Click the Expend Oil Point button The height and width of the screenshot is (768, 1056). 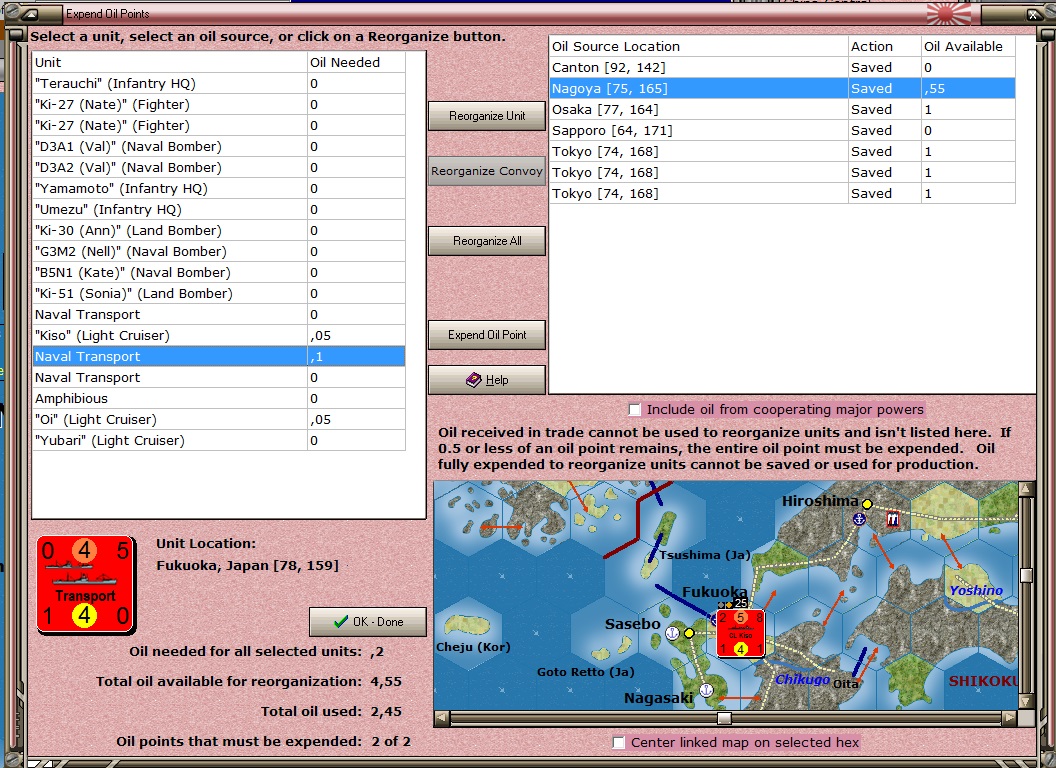point(487,335)
